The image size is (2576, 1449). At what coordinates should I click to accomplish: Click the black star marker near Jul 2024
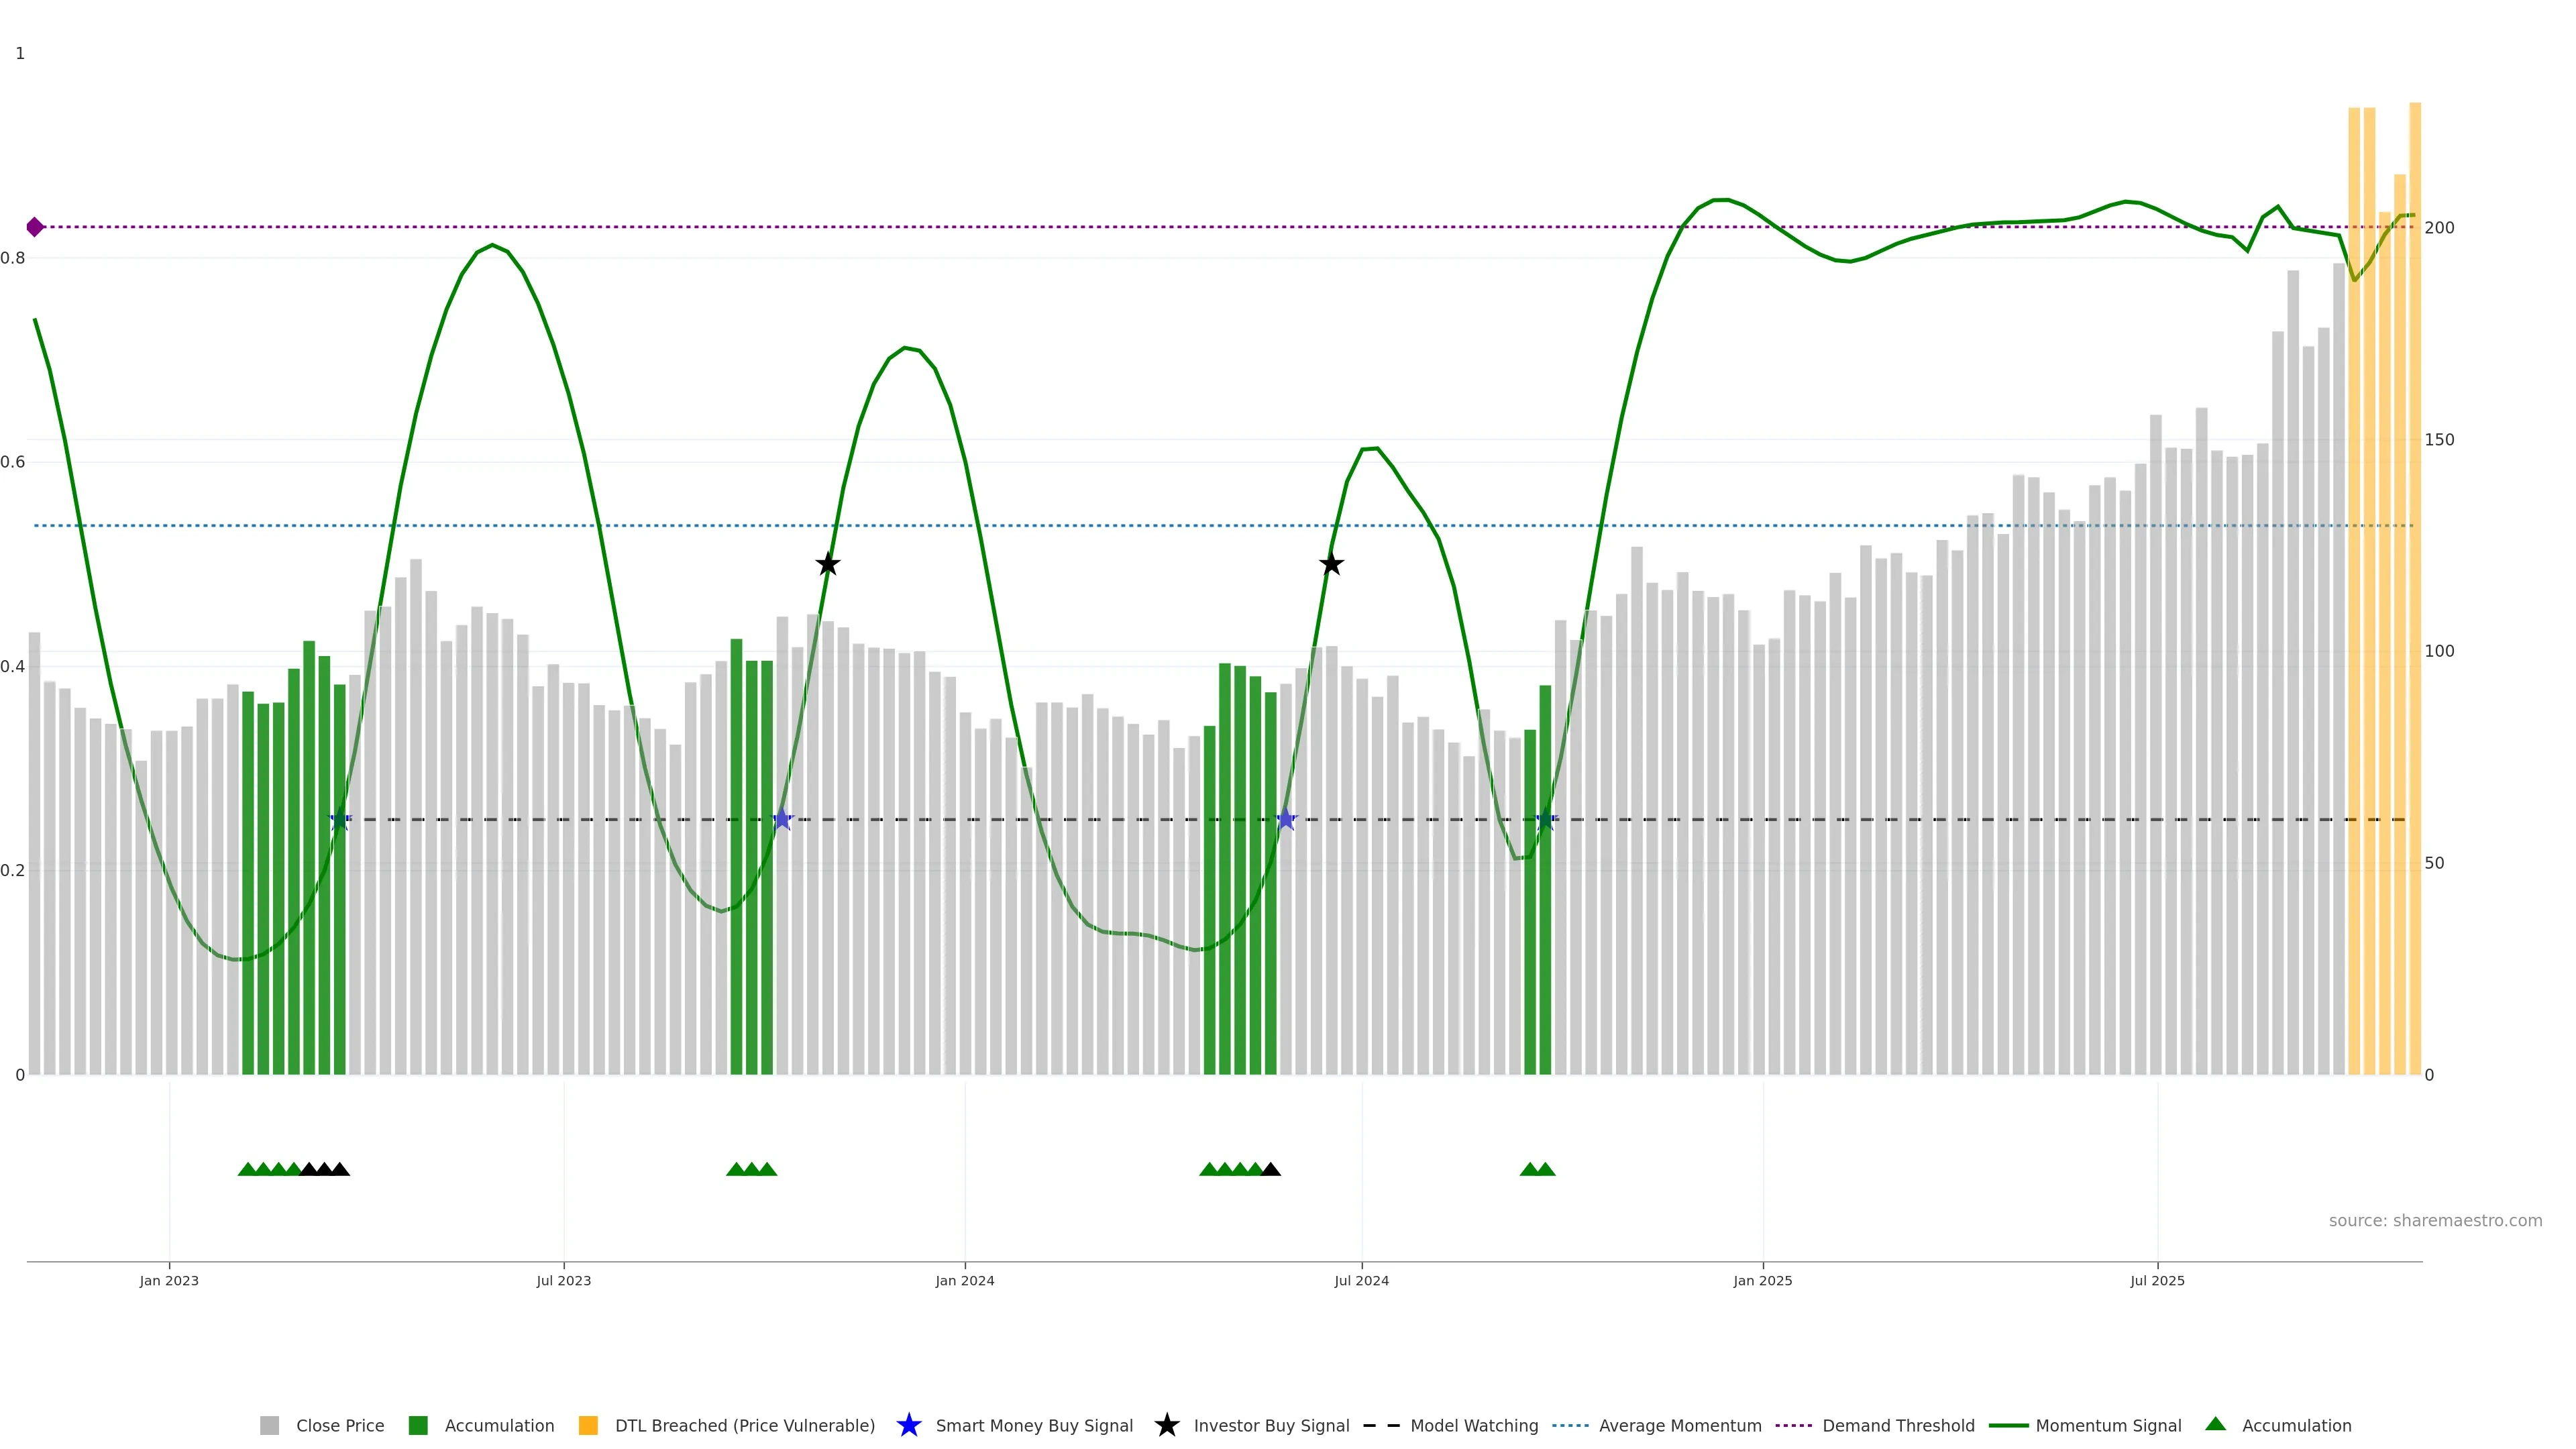tap(1331, 565)
